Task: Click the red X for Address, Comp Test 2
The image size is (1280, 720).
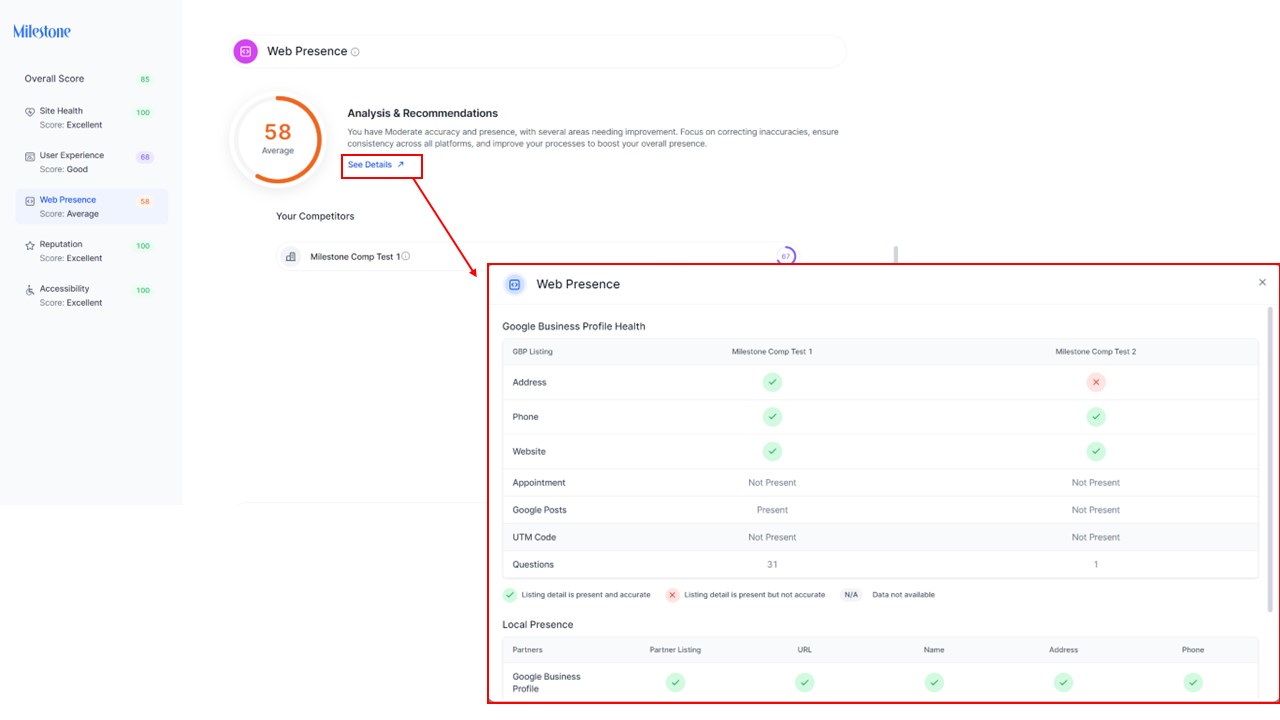Action: point(1096,382)
